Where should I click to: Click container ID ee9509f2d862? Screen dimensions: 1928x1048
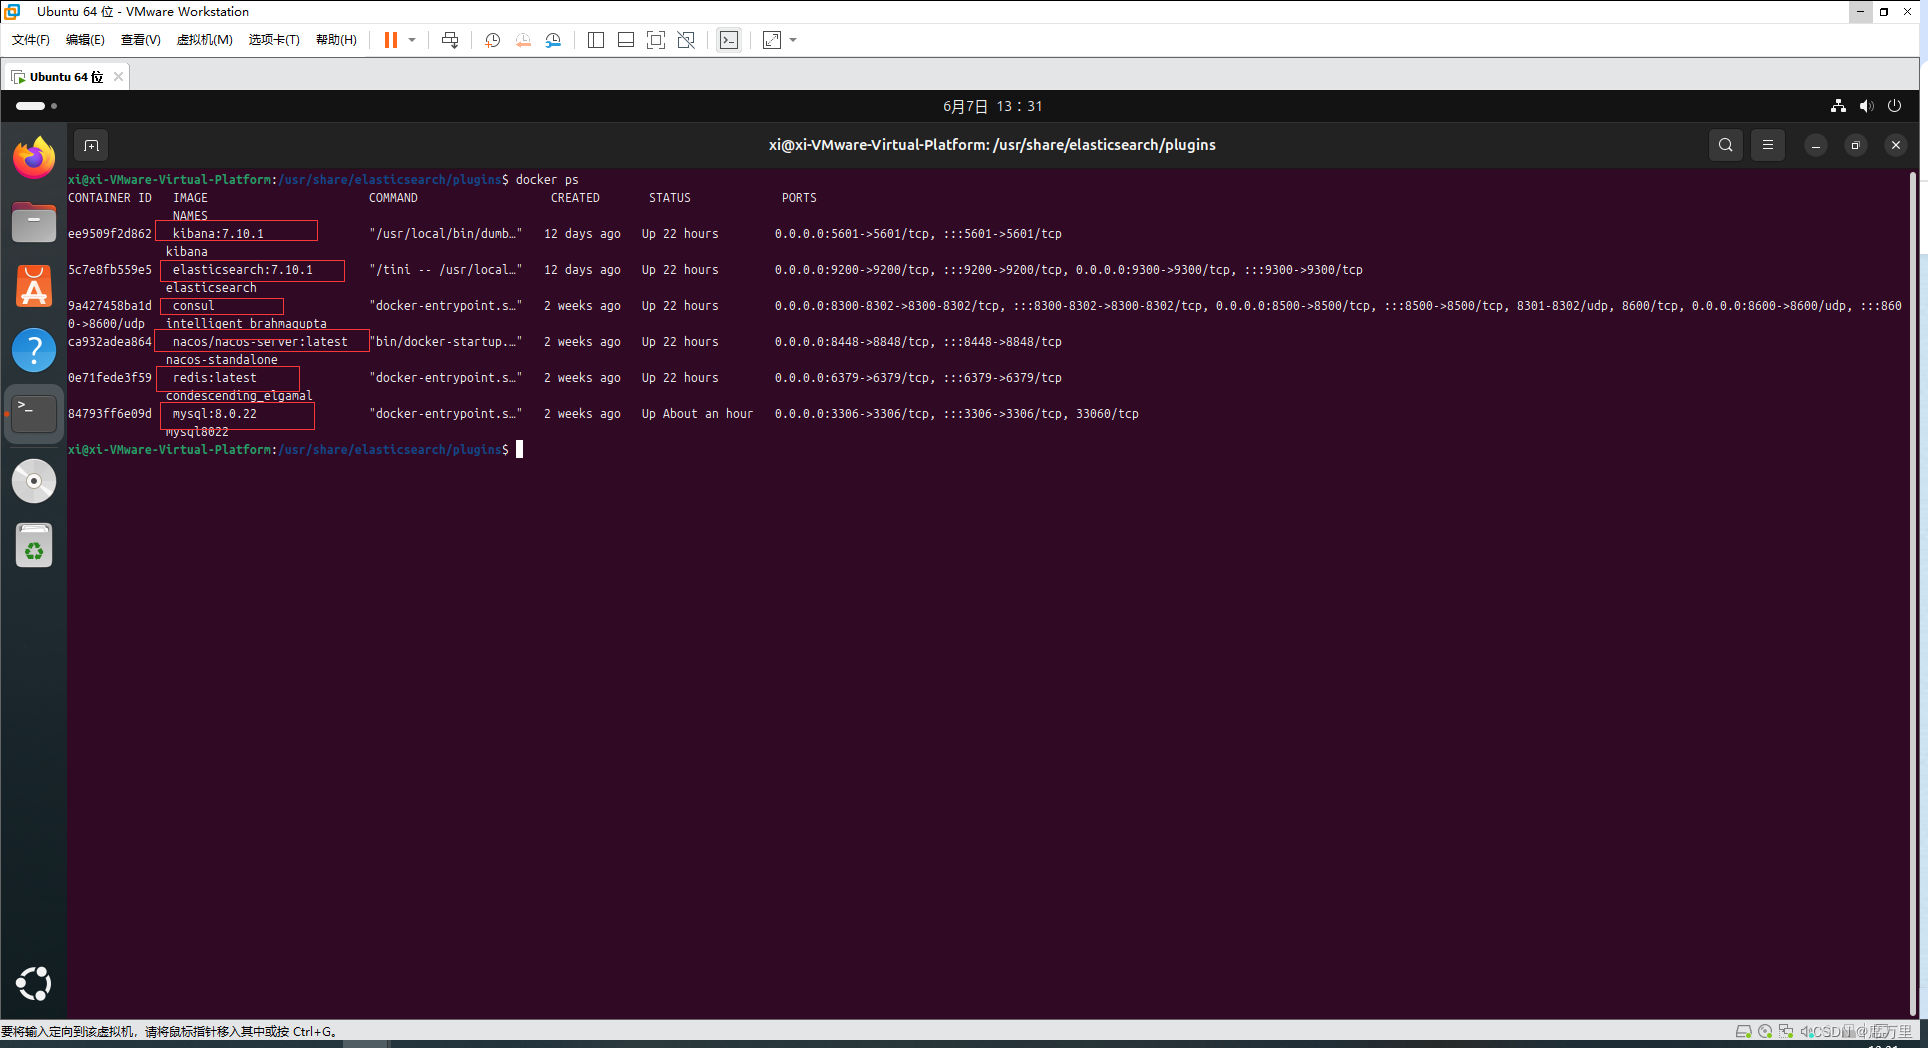(110, 234)
